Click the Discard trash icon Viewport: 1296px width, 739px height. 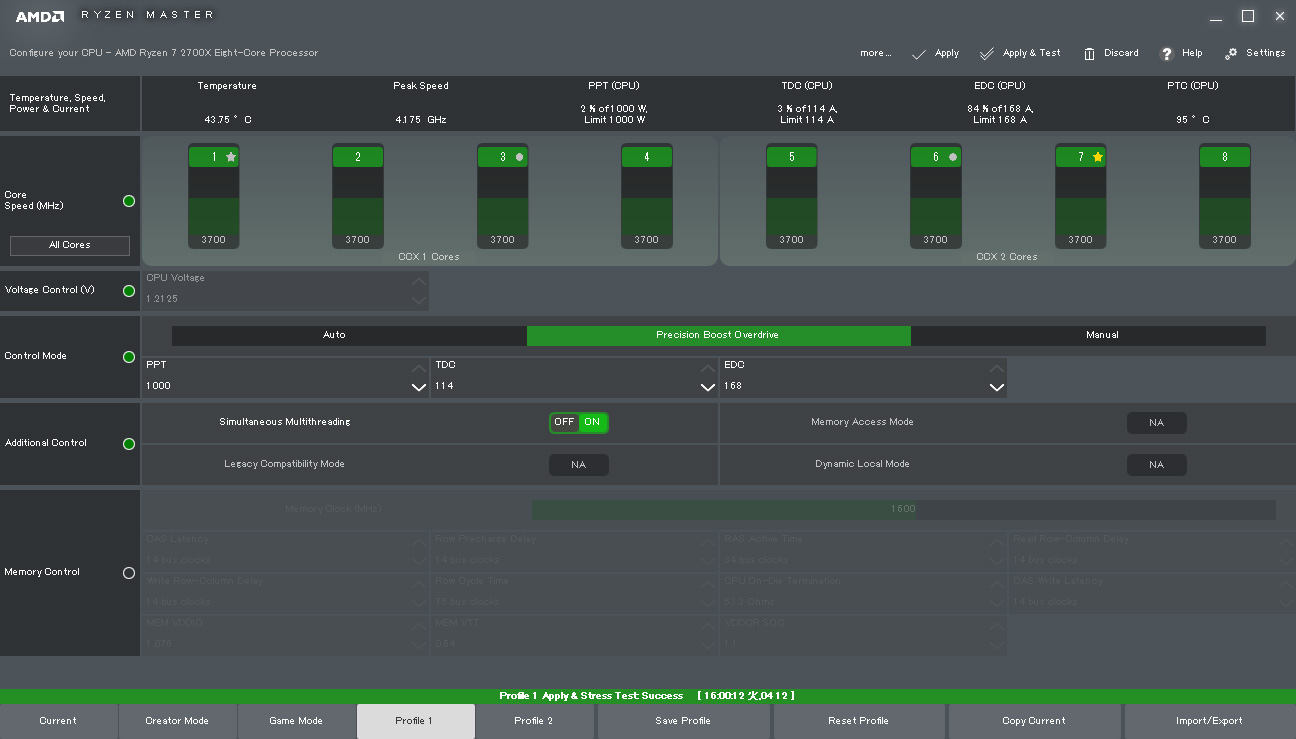[x=1089, y=54]
